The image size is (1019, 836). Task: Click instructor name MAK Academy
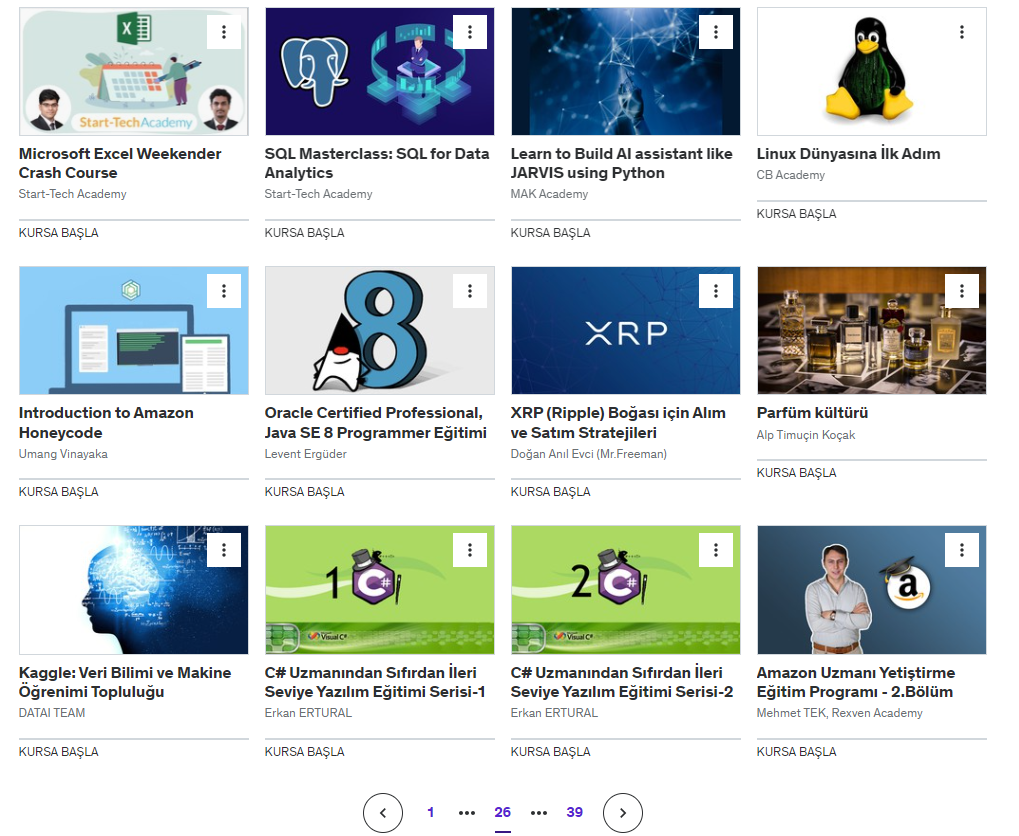[x=549, y=194]
